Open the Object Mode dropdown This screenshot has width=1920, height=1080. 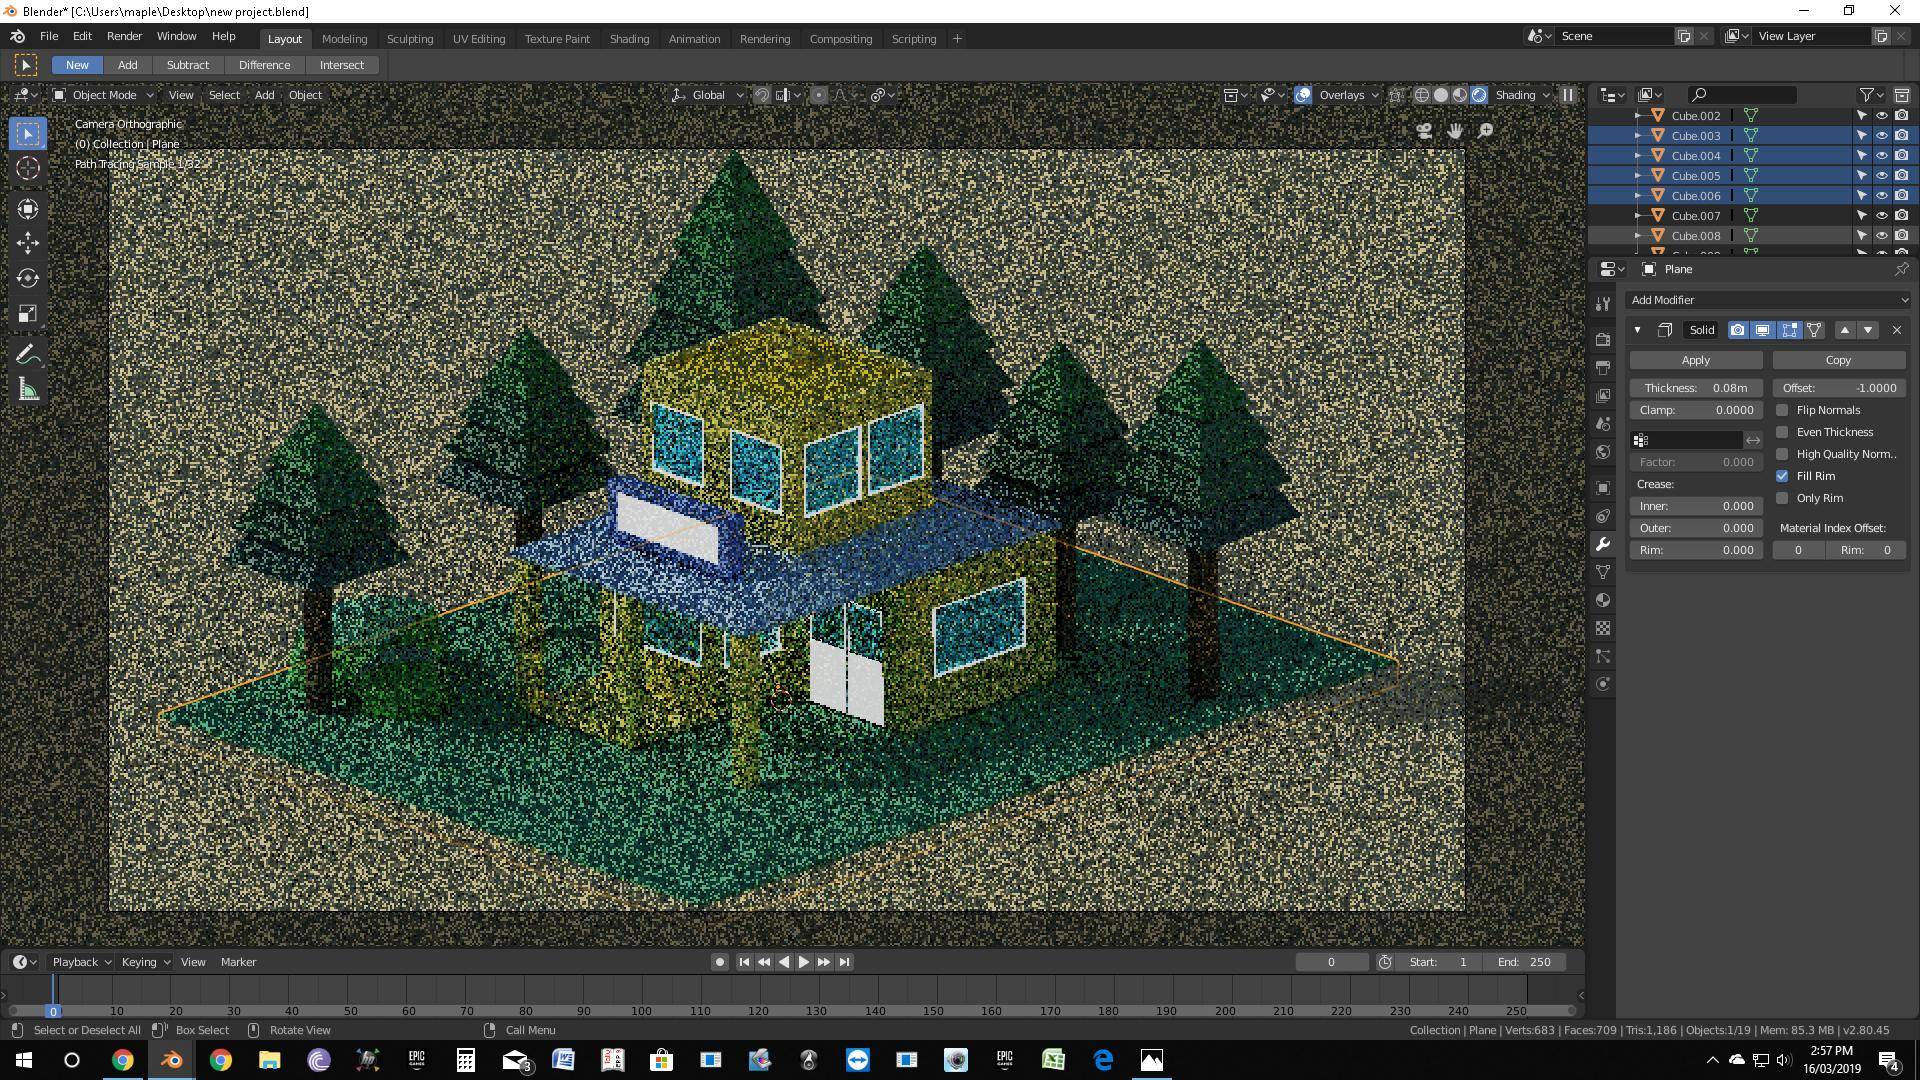click(x=104, y=95)
